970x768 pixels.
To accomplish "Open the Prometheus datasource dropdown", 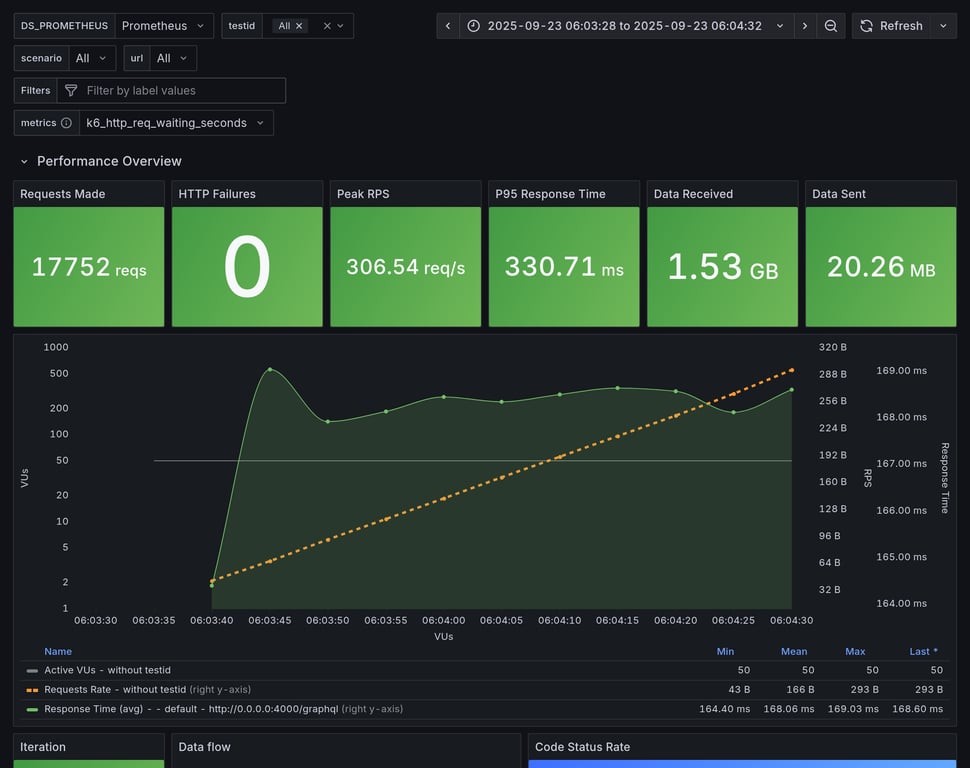I will coord(163,26).
